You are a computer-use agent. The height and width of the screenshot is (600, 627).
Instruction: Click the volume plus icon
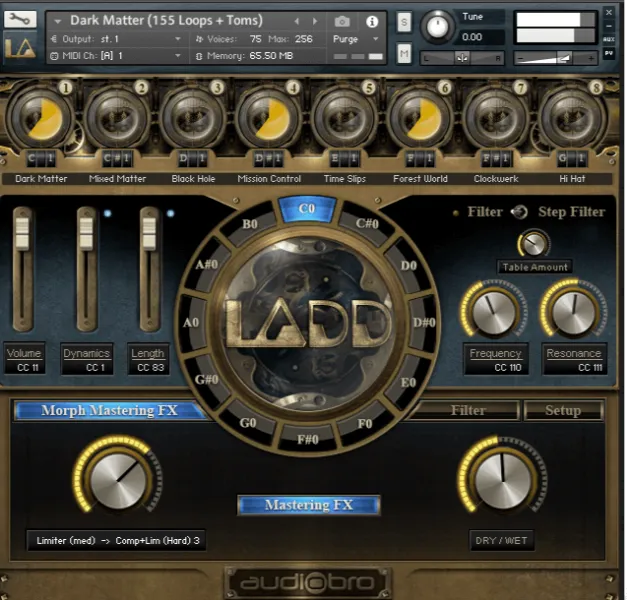click(x=591, y=58)
